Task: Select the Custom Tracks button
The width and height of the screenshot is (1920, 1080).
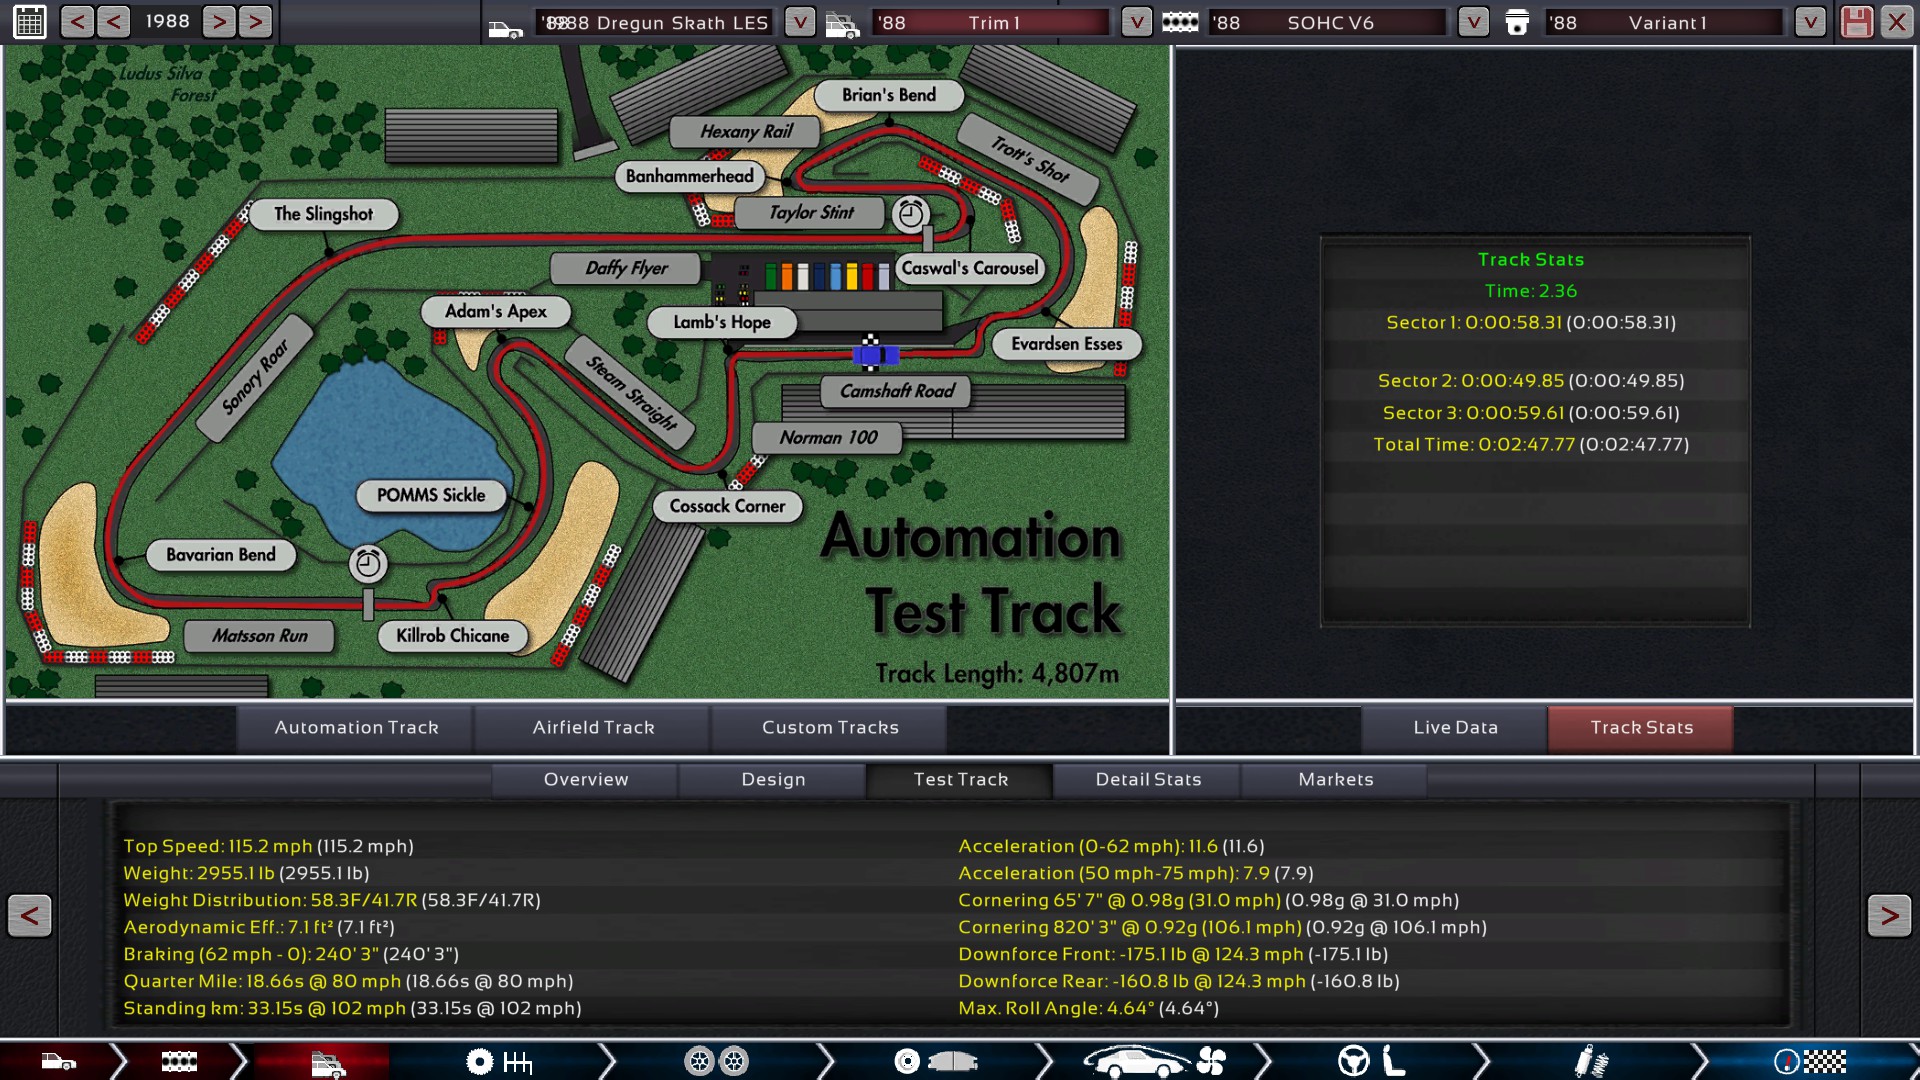Action: (x=830, y=728)
